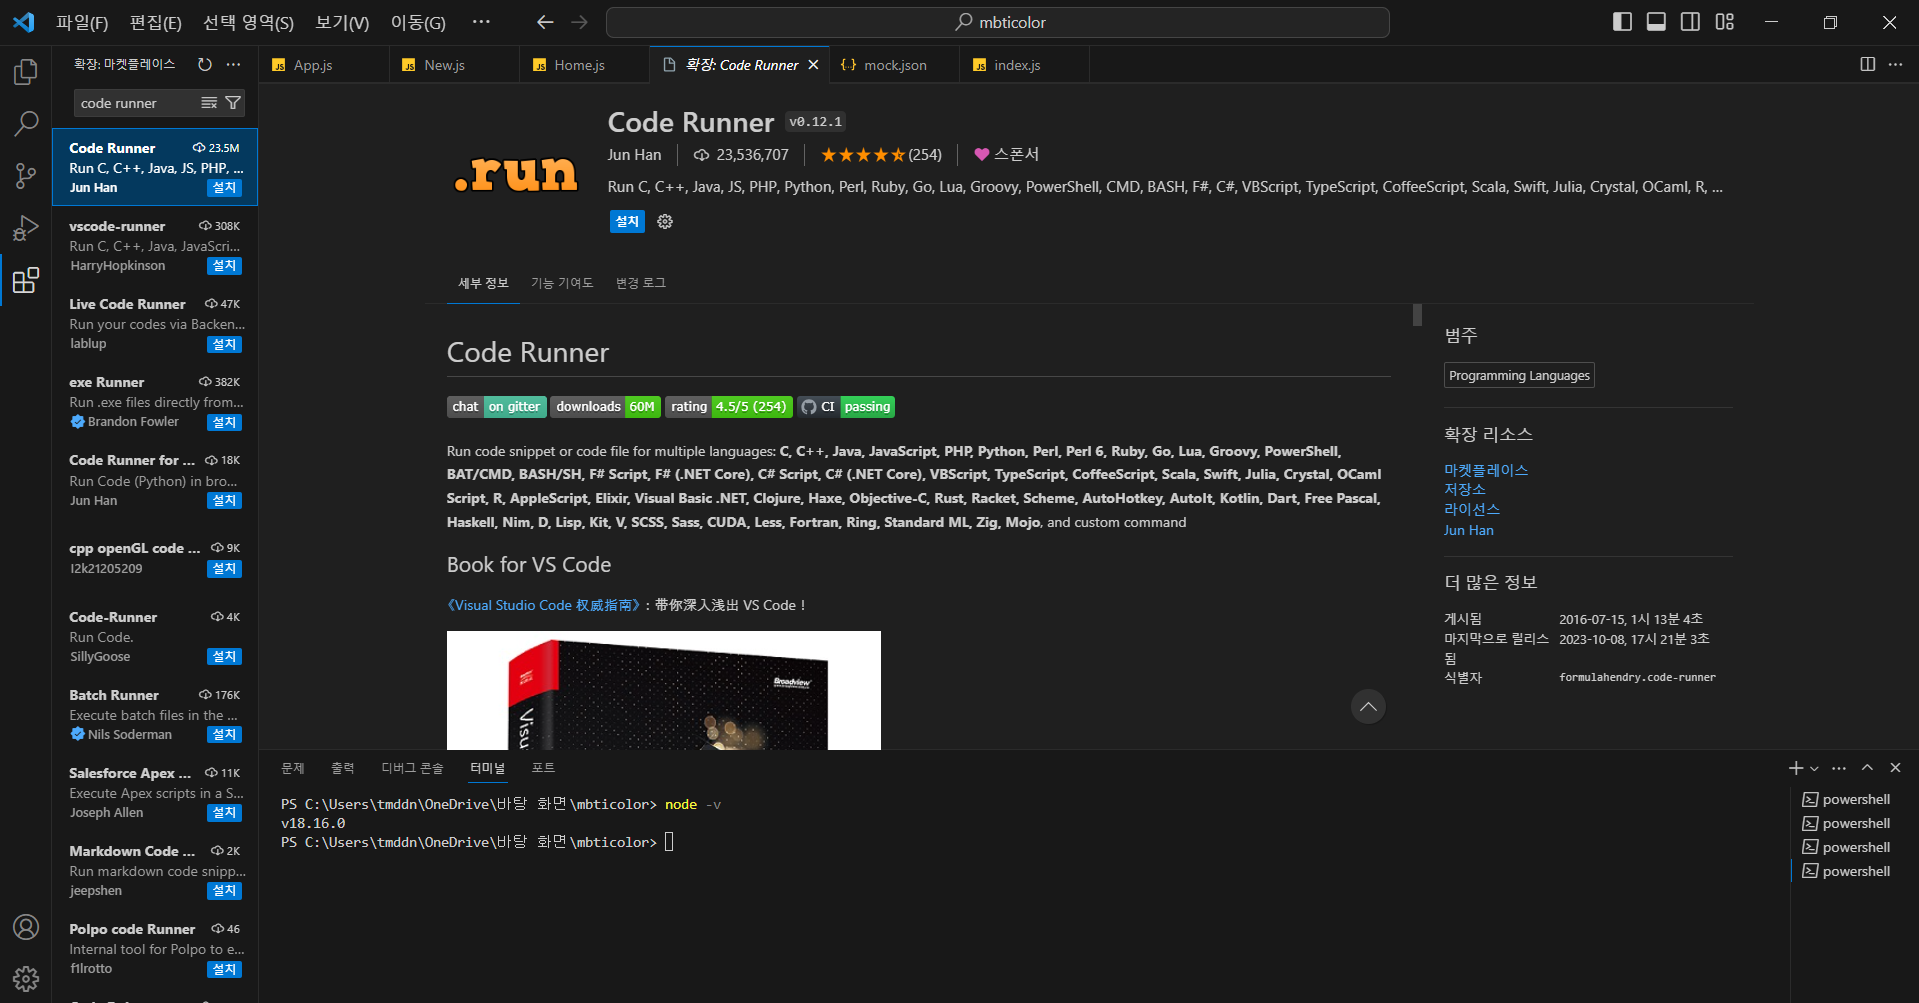This screenshot has width=1919, height=1003.
Task: Open the 보기(V) menu
Action: (x=342, y=22)
